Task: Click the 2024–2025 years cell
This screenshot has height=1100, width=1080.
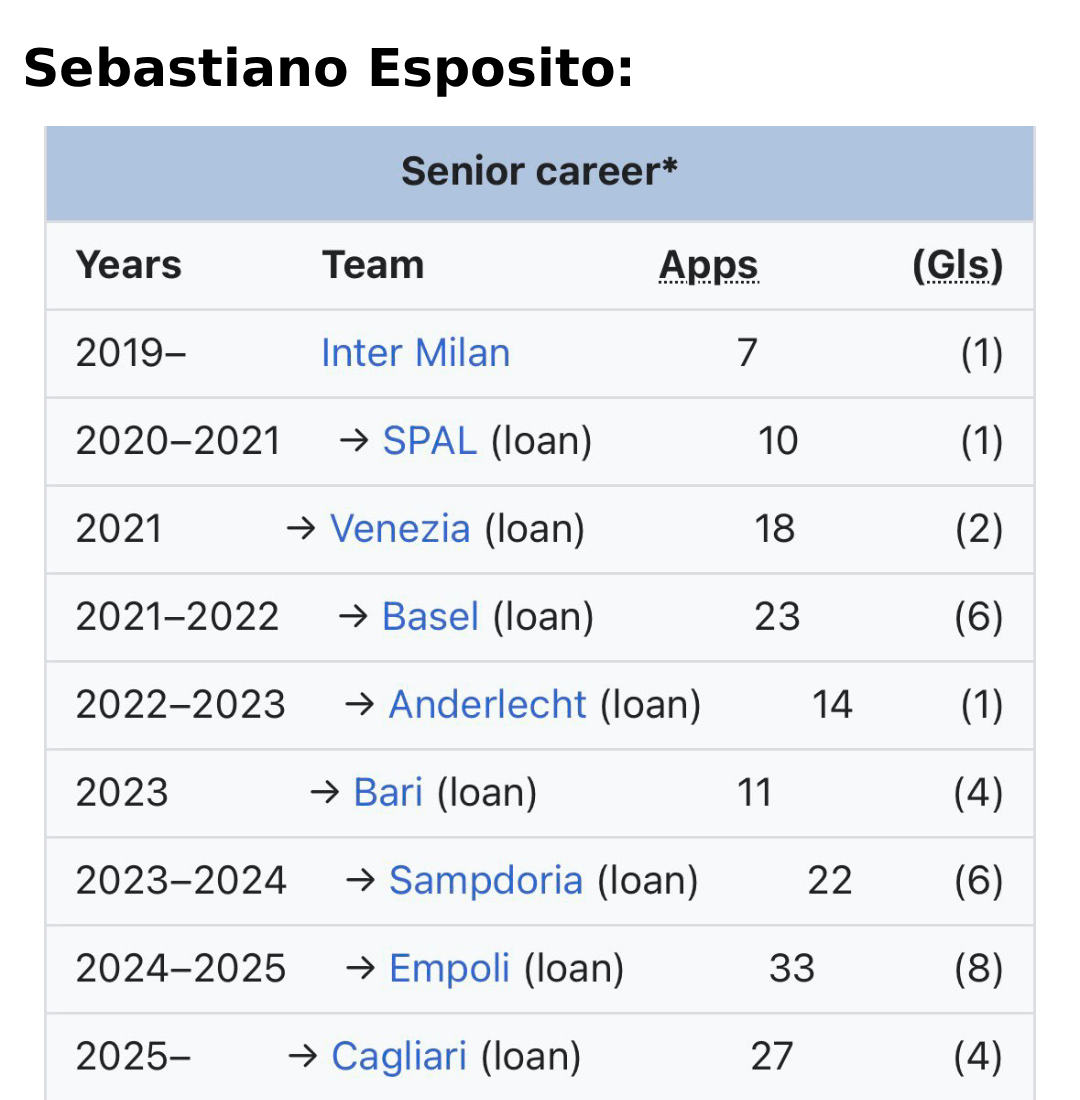Action: [x=181, y=969]
